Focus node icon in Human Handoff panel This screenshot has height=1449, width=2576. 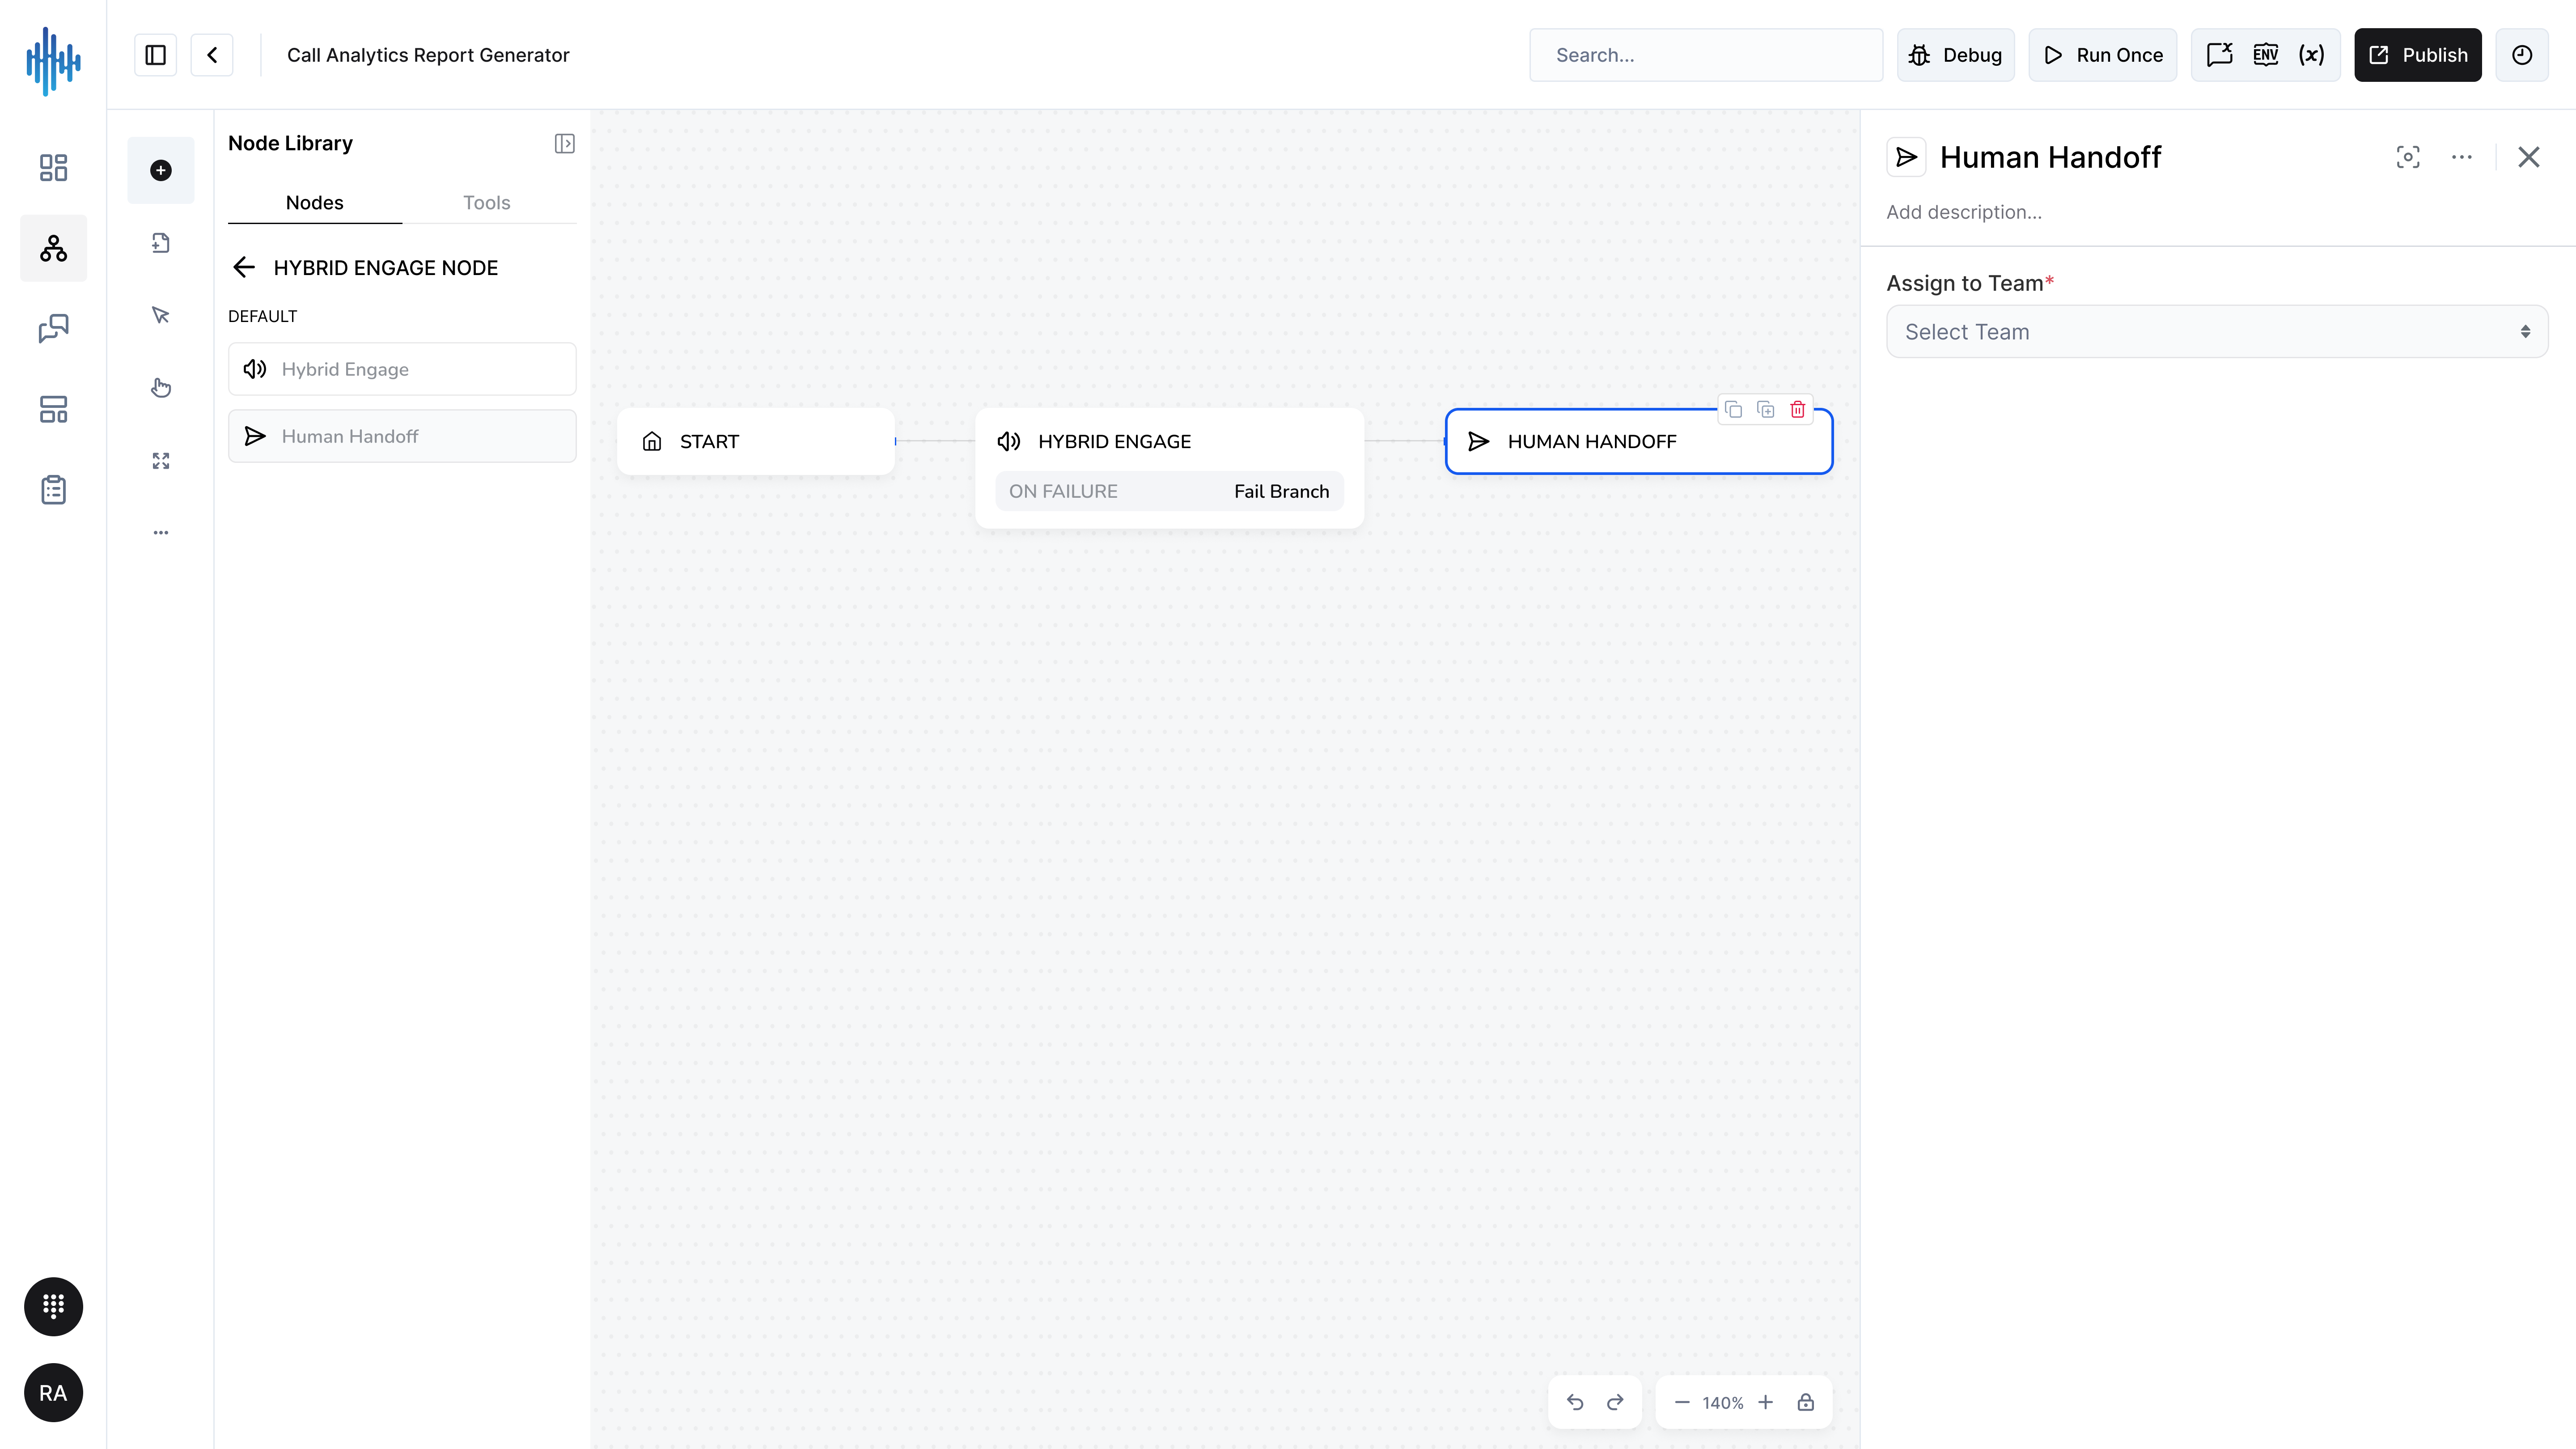click(2408, 157)
